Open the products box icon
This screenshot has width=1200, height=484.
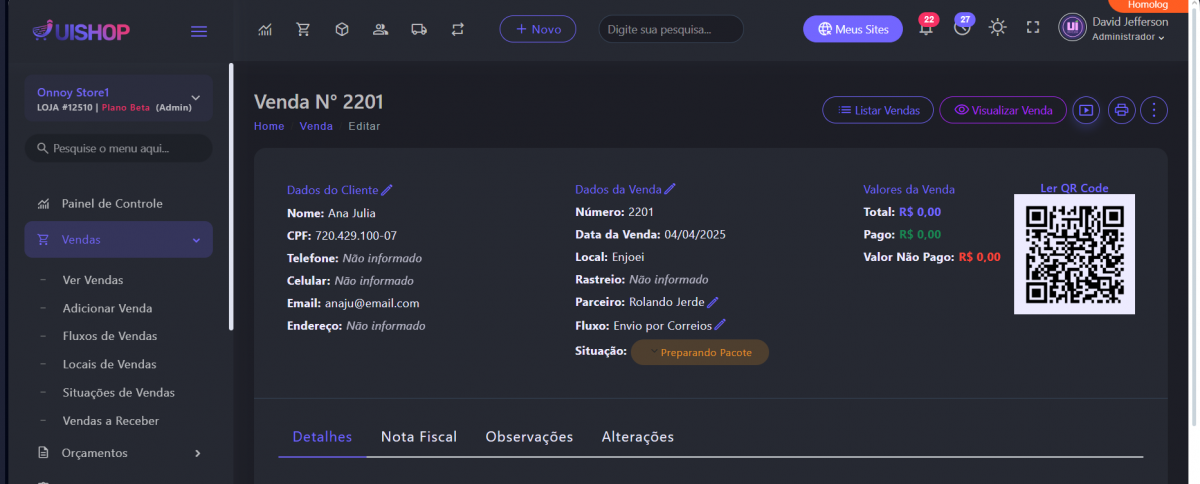342,29
